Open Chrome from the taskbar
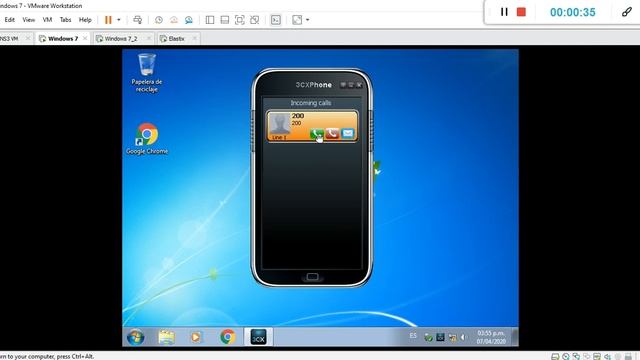The height and width of the screenshot is (360, 640). (x=227, y=337)
